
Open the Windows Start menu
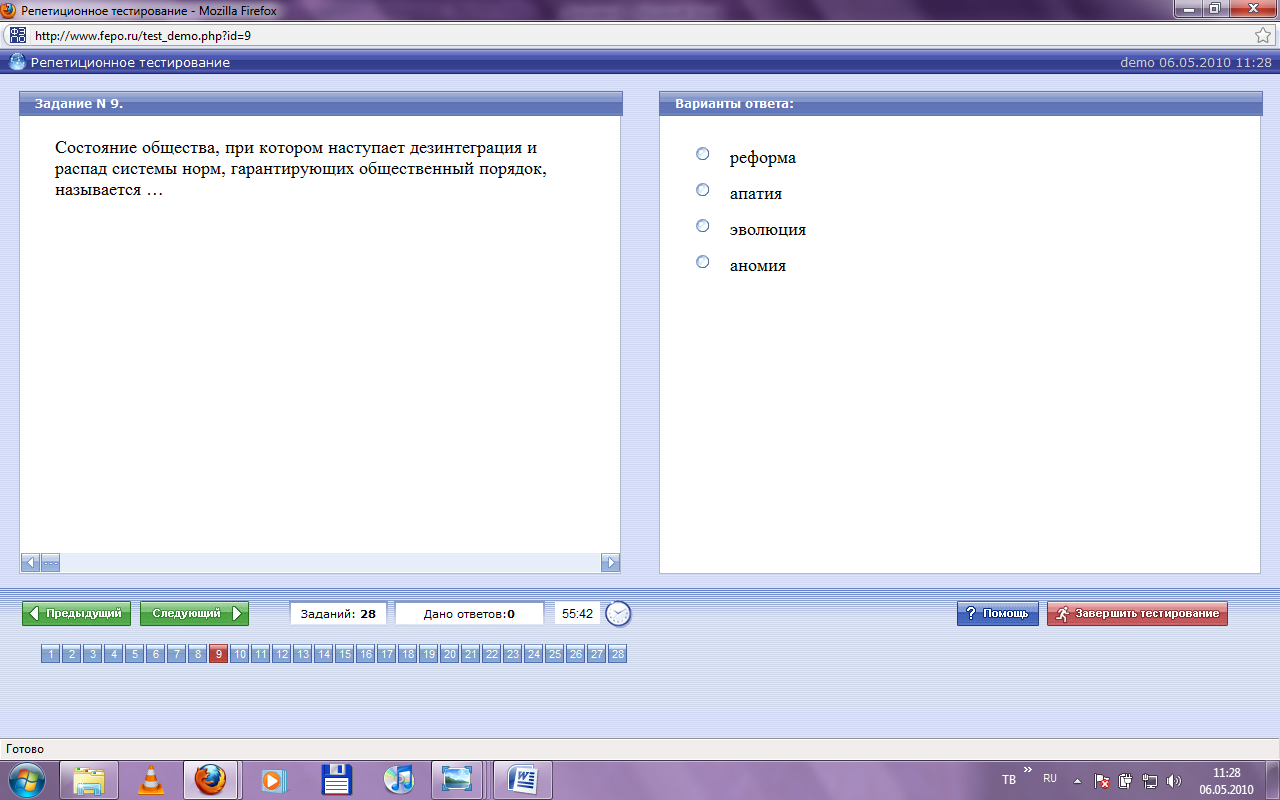coord(27,779)
